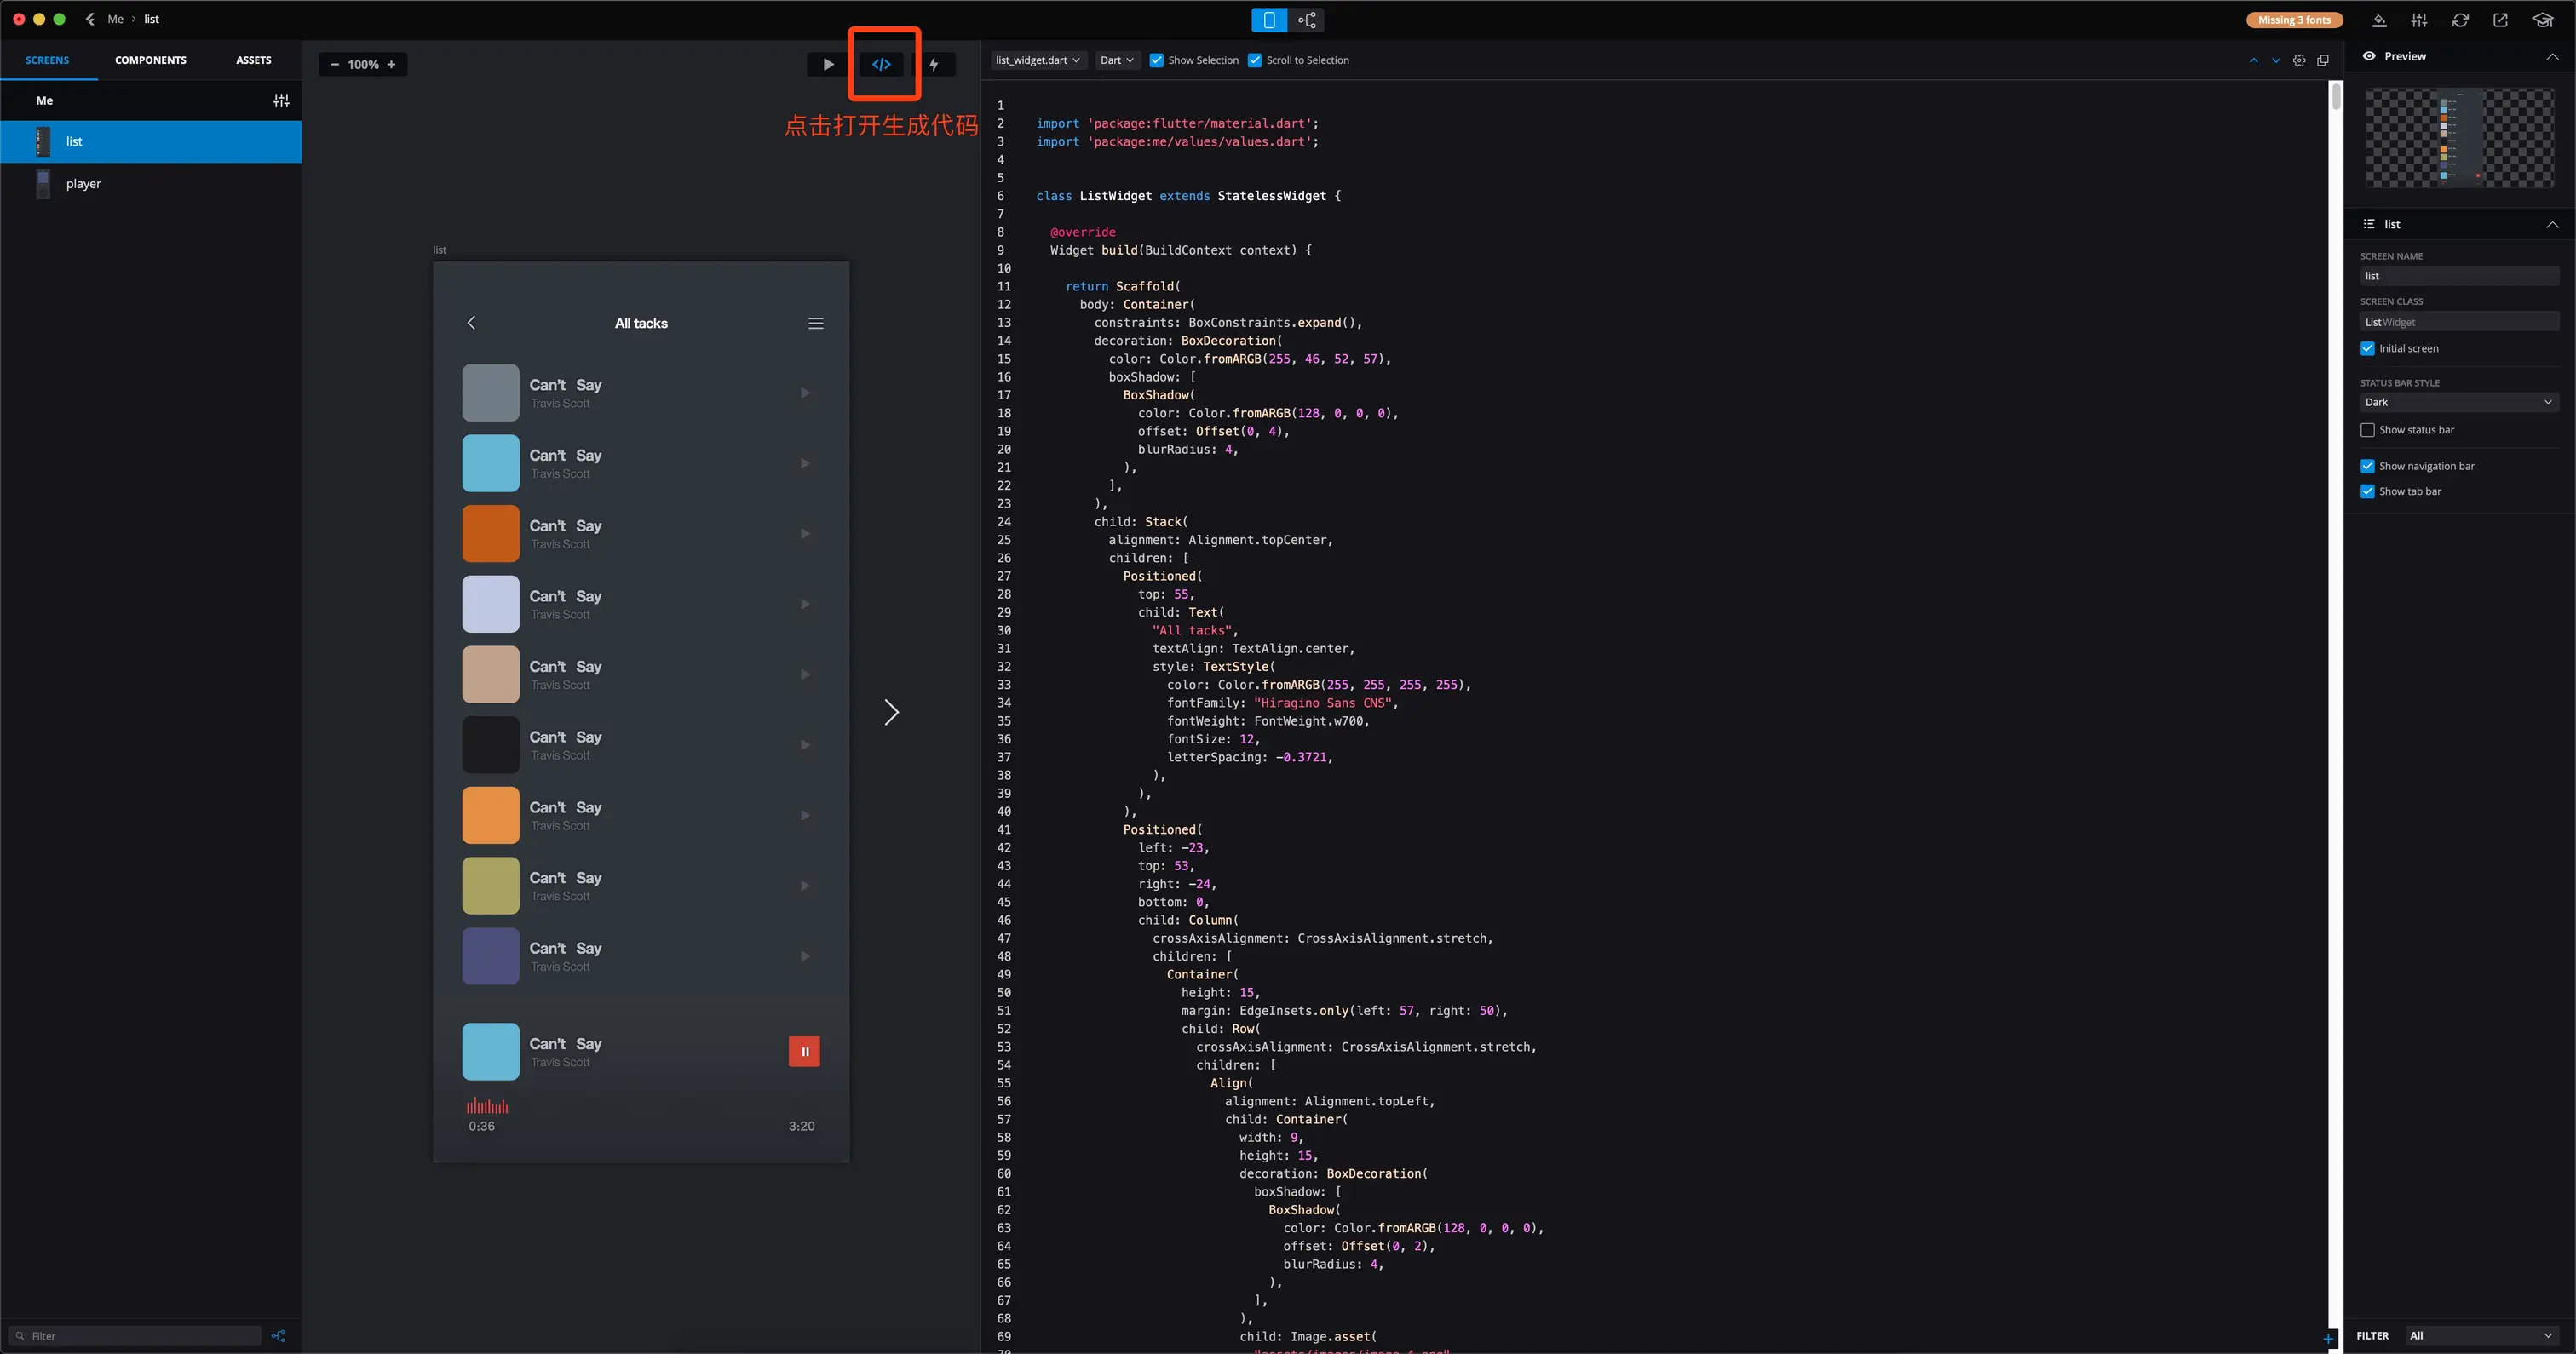2576x1354 pixels.
Task: Open the export share icon in the top bar
Action: click(x=2500, y=20)
